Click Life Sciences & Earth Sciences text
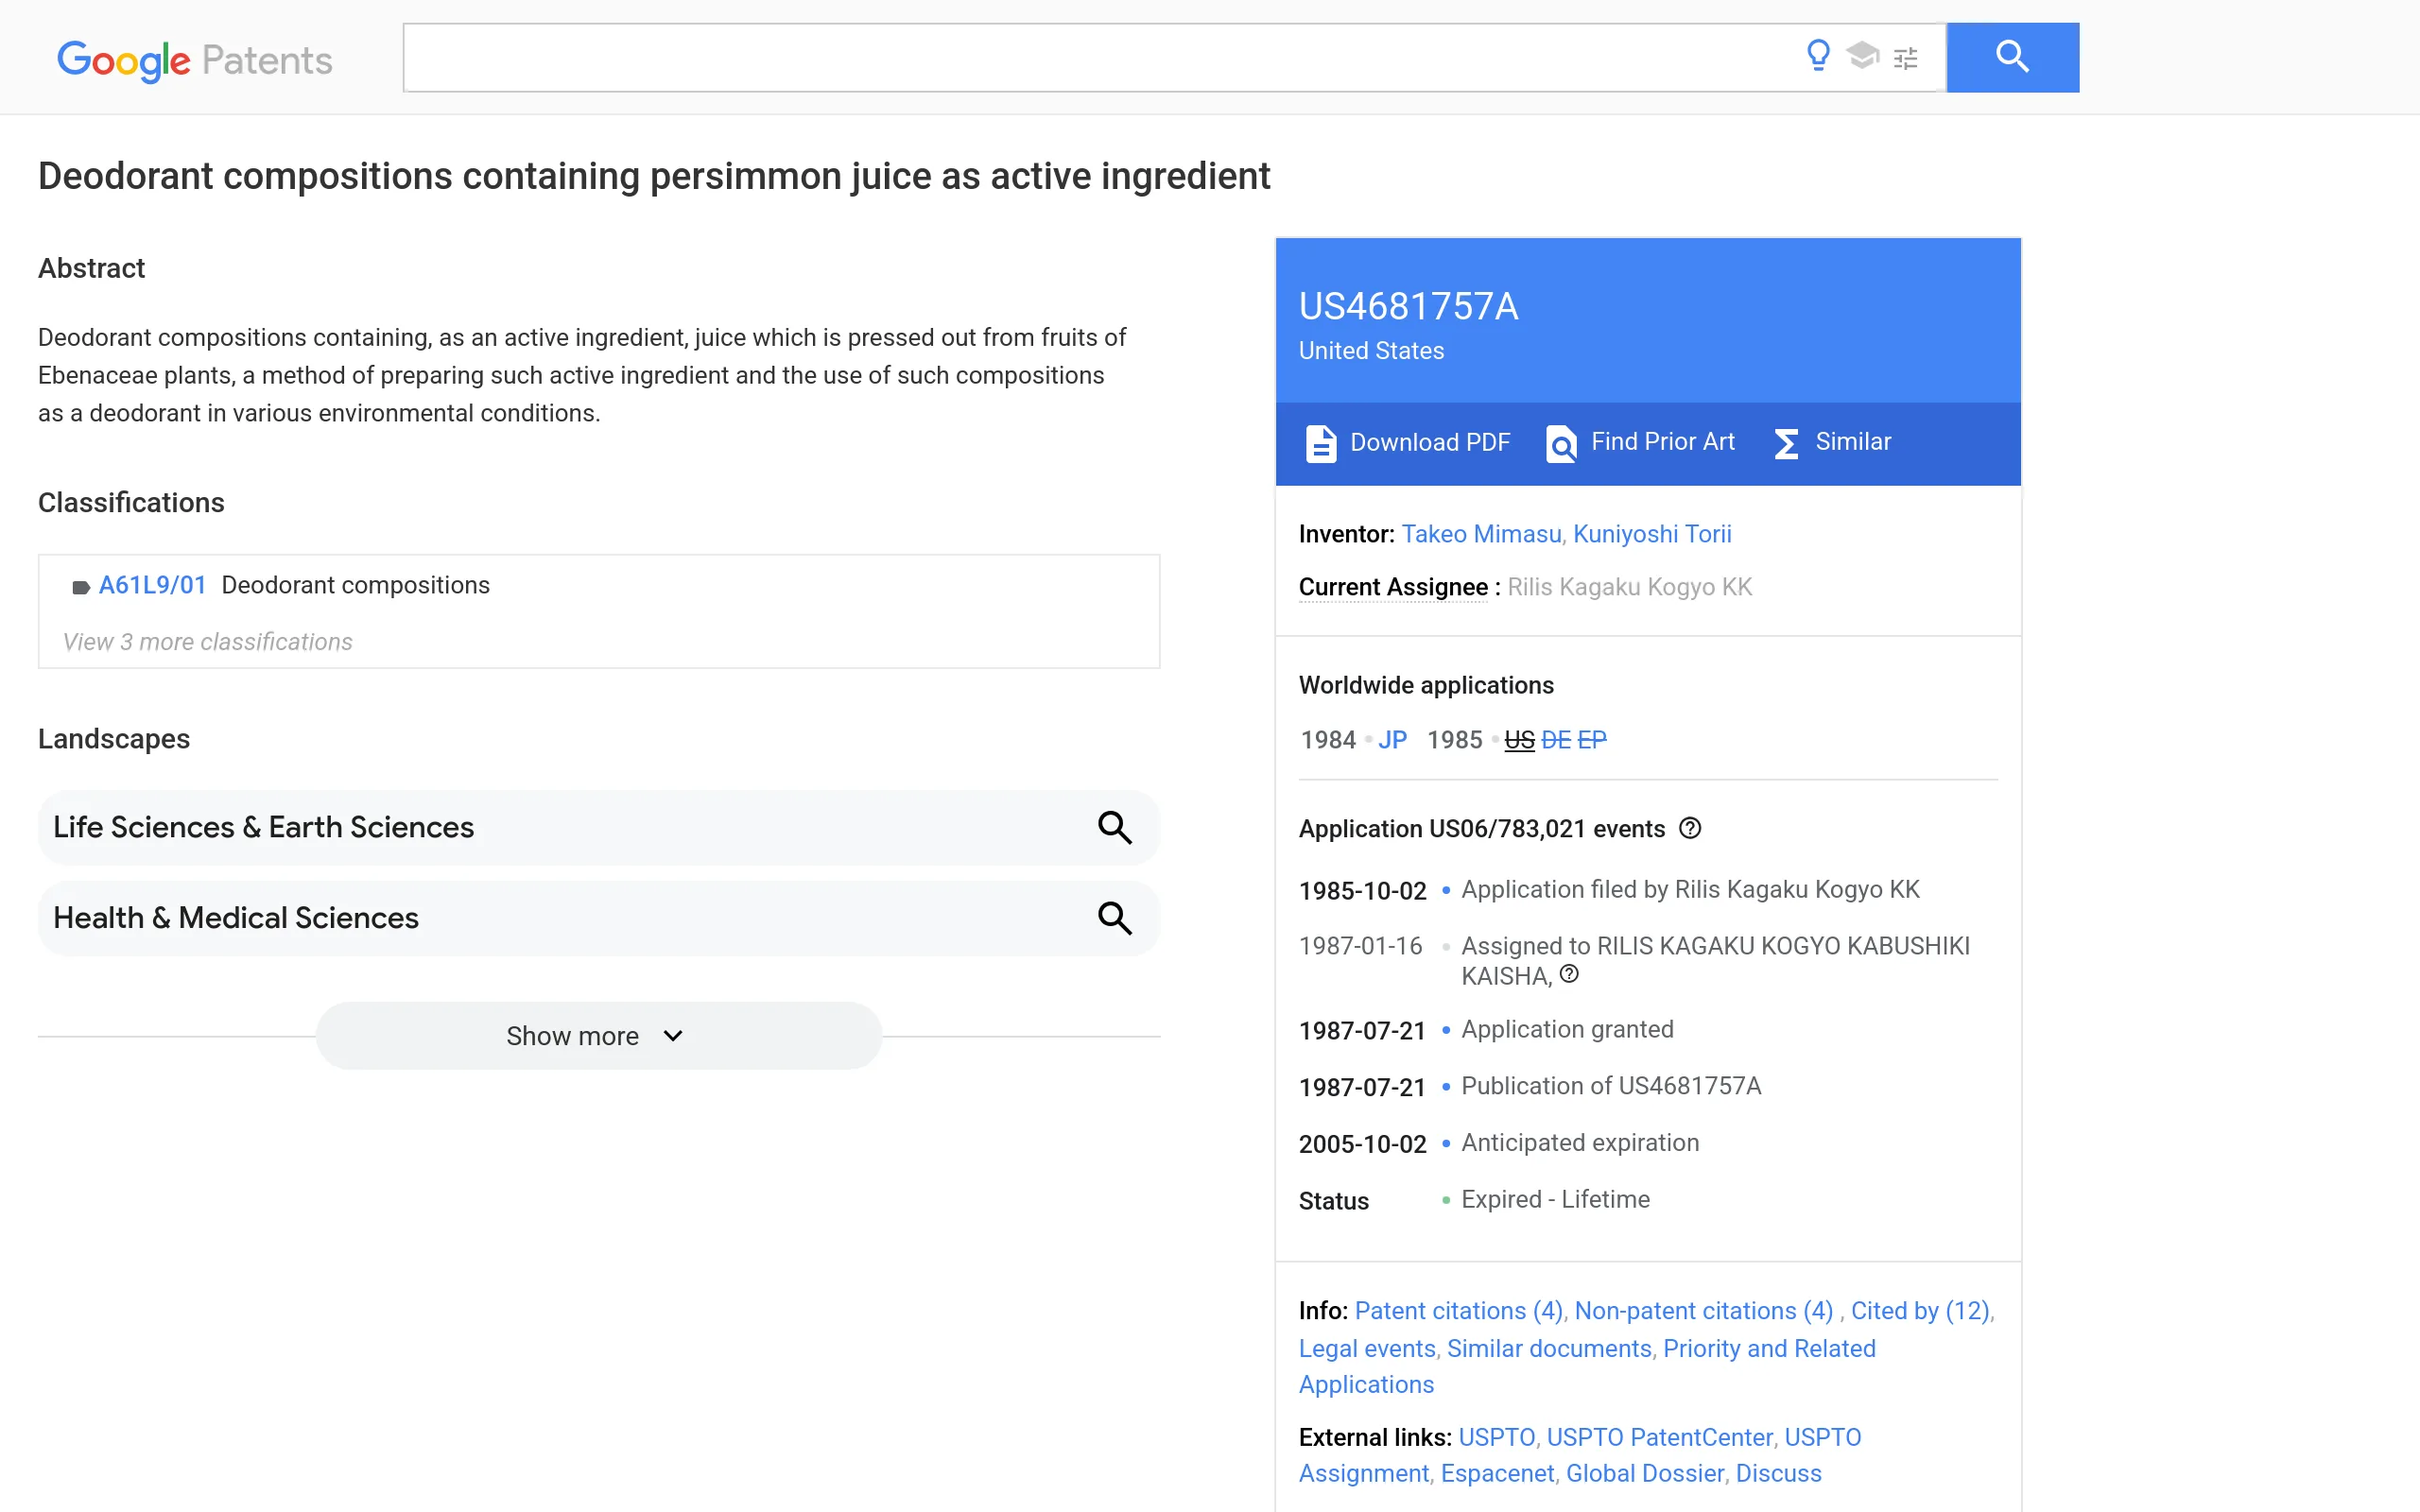This screenshot has width=2420, height=1512. [x=264, y=828]
